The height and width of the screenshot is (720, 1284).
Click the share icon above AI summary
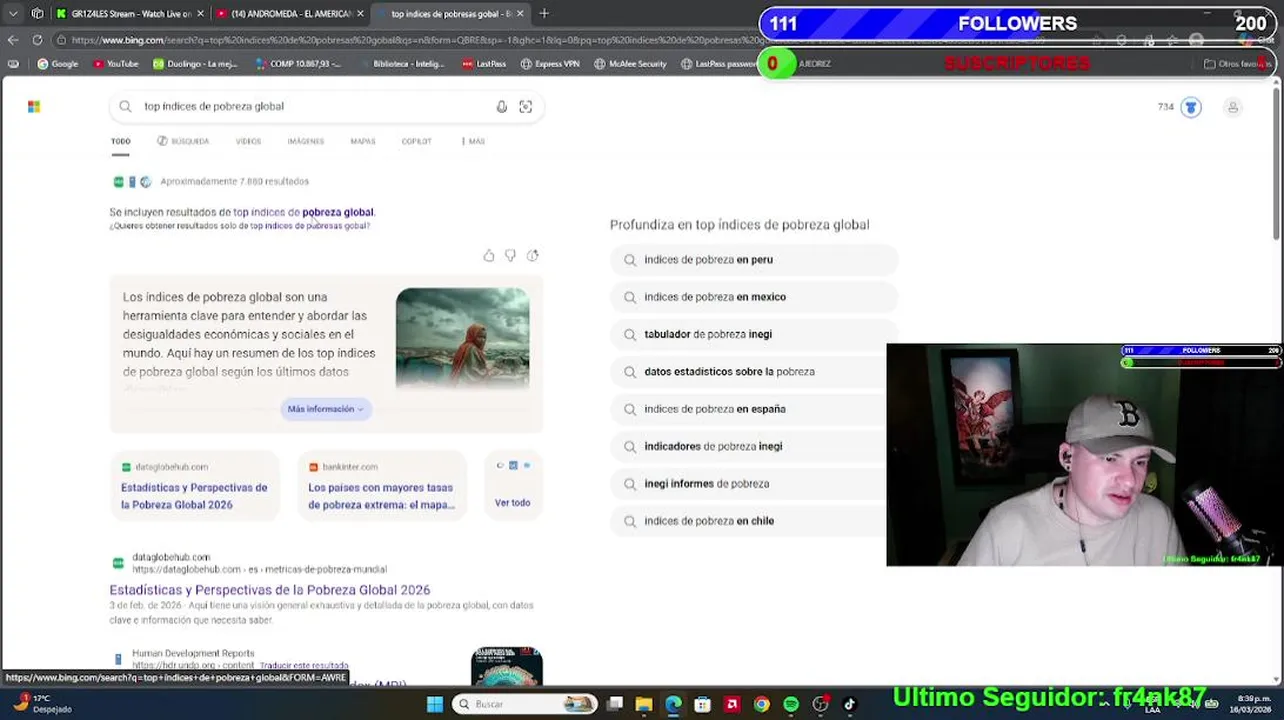tap(532, 256)
